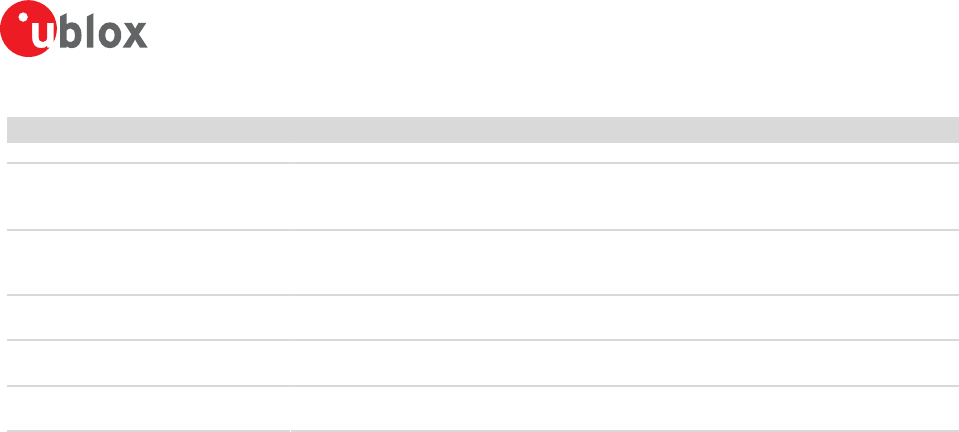Select first thin body row, wide column cell
Image resolution: width=959 pixels, height=432 pixels.
tap(624, 153)
